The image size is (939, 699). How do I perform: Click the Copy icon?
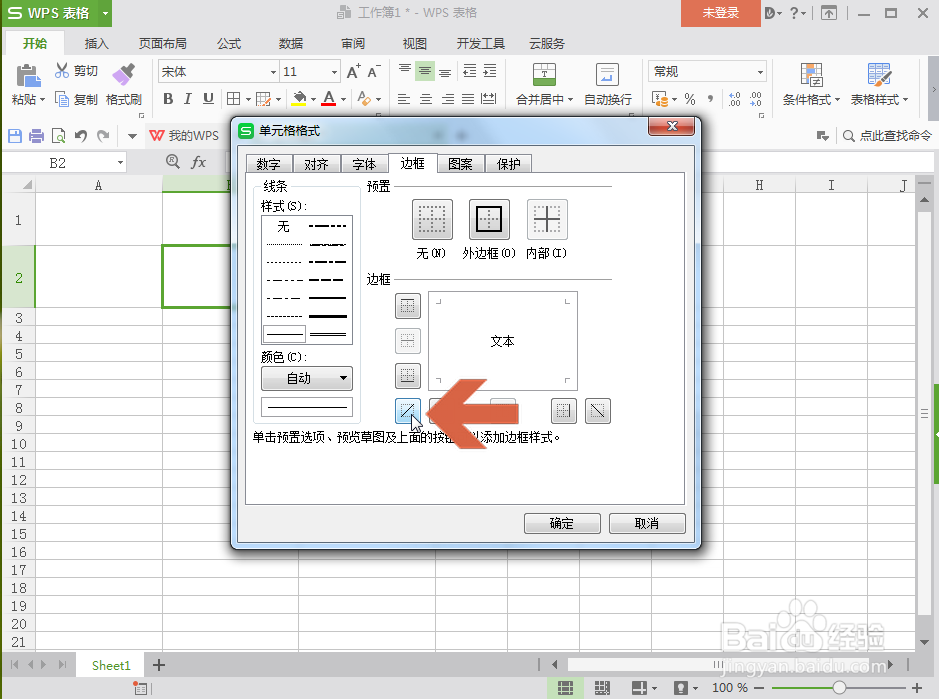point(62,99)
